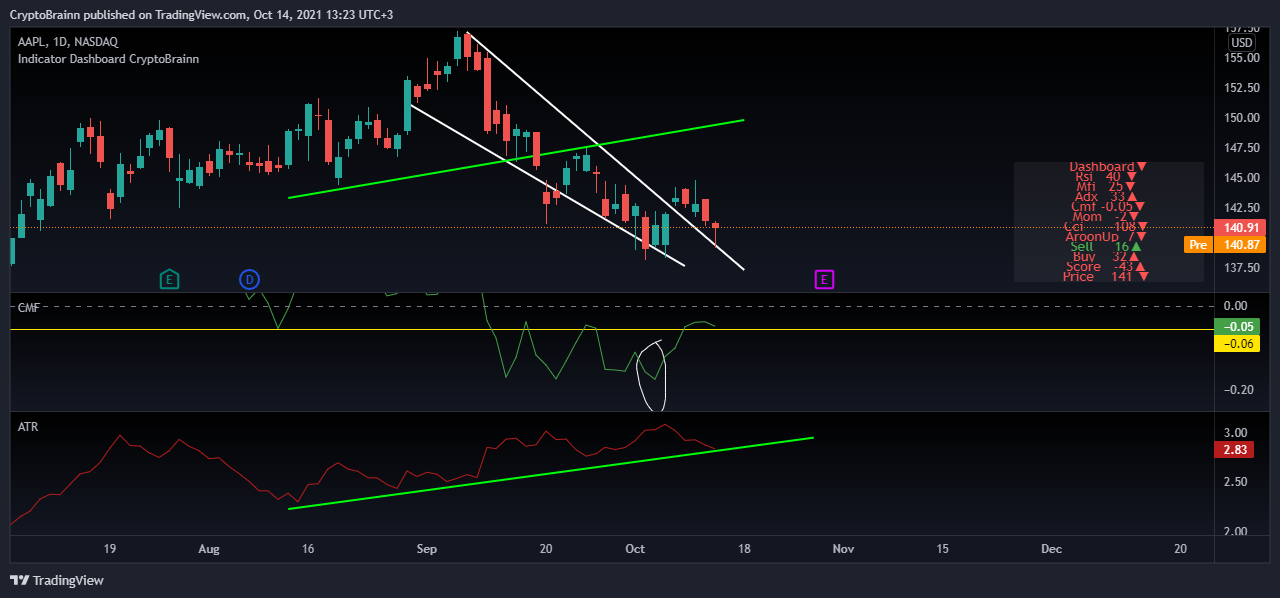Viewport: 1280px width, 598px height.
Task: Click the 2.50 label on the ATR scale
Action: pos(1236,482)
